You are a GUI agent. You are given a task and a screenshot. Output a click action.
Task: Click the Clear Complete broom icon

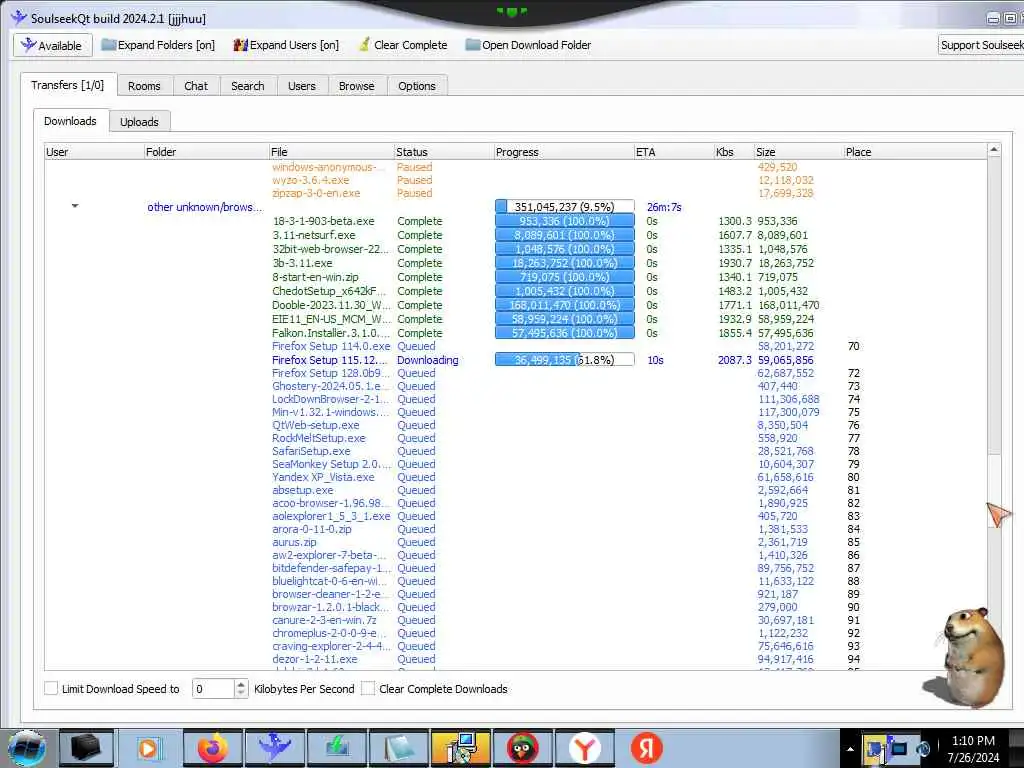(364, 45)
